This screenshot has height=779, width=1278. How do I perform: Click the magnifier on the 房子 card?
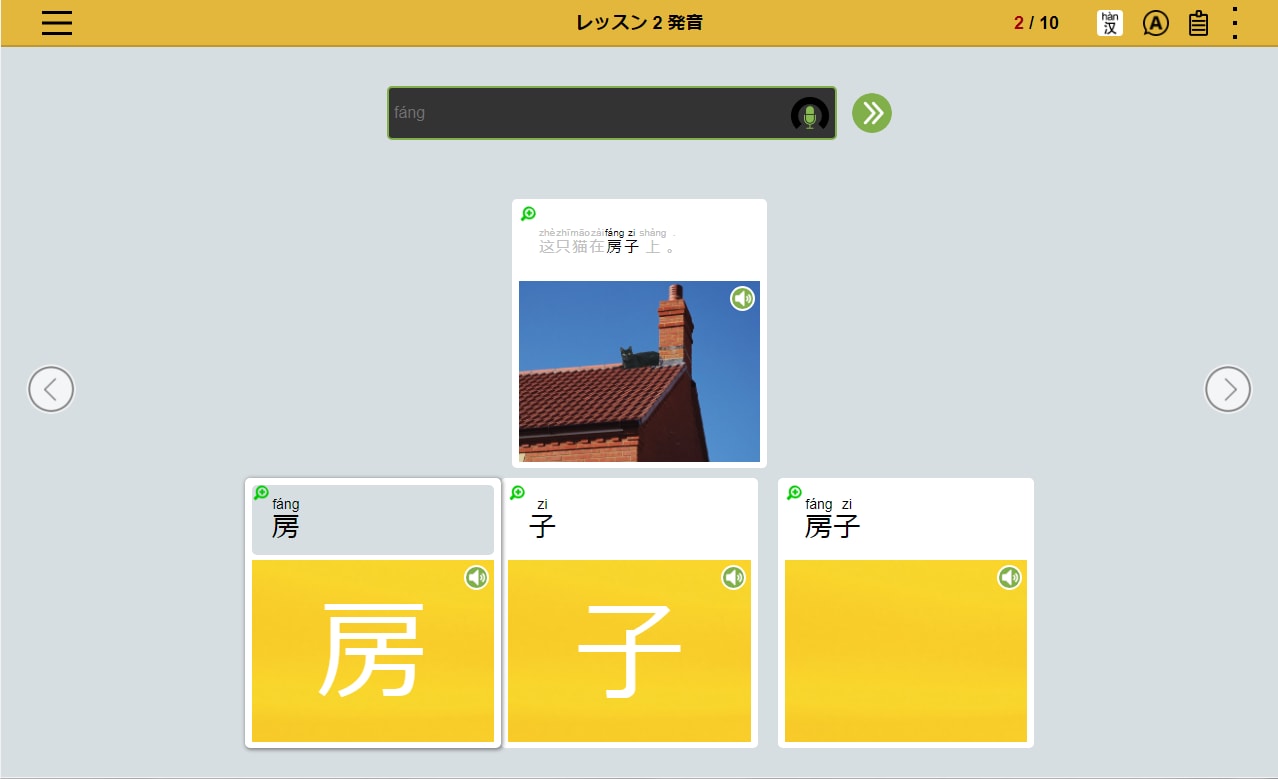coord(793,491)
